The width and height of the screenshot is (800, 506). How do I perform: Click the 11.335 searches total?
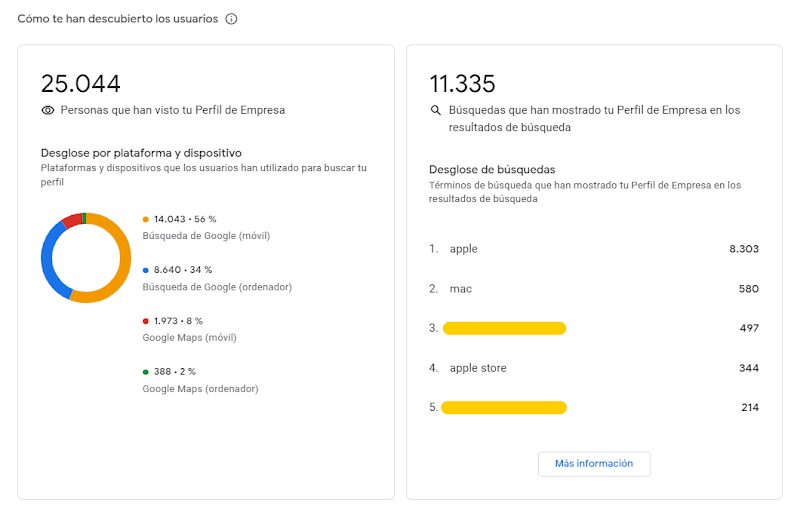coord(462,84)
